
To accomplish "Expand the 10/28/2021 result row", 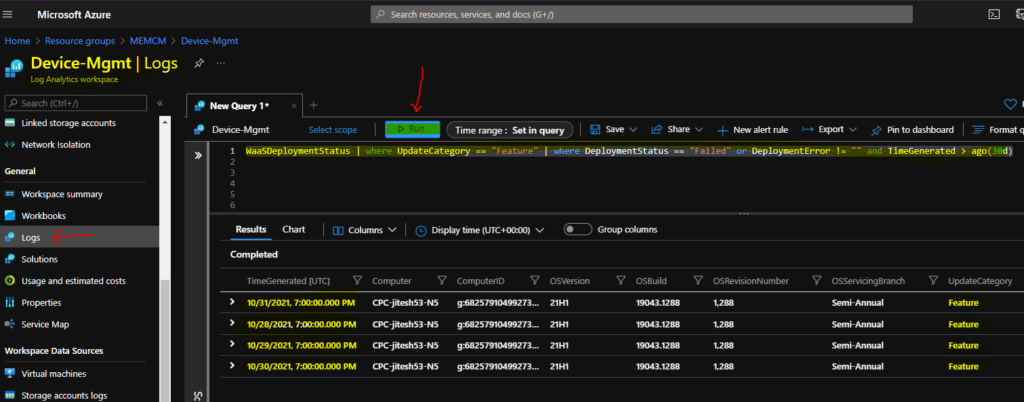I will tap(232, 323).
